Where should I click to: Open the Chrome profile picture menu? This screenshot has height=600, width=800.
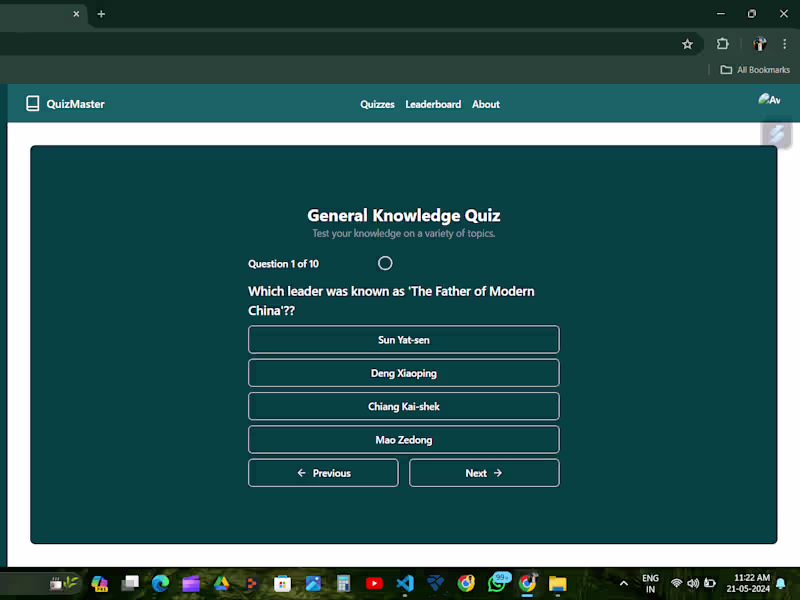tap(759, 44)
